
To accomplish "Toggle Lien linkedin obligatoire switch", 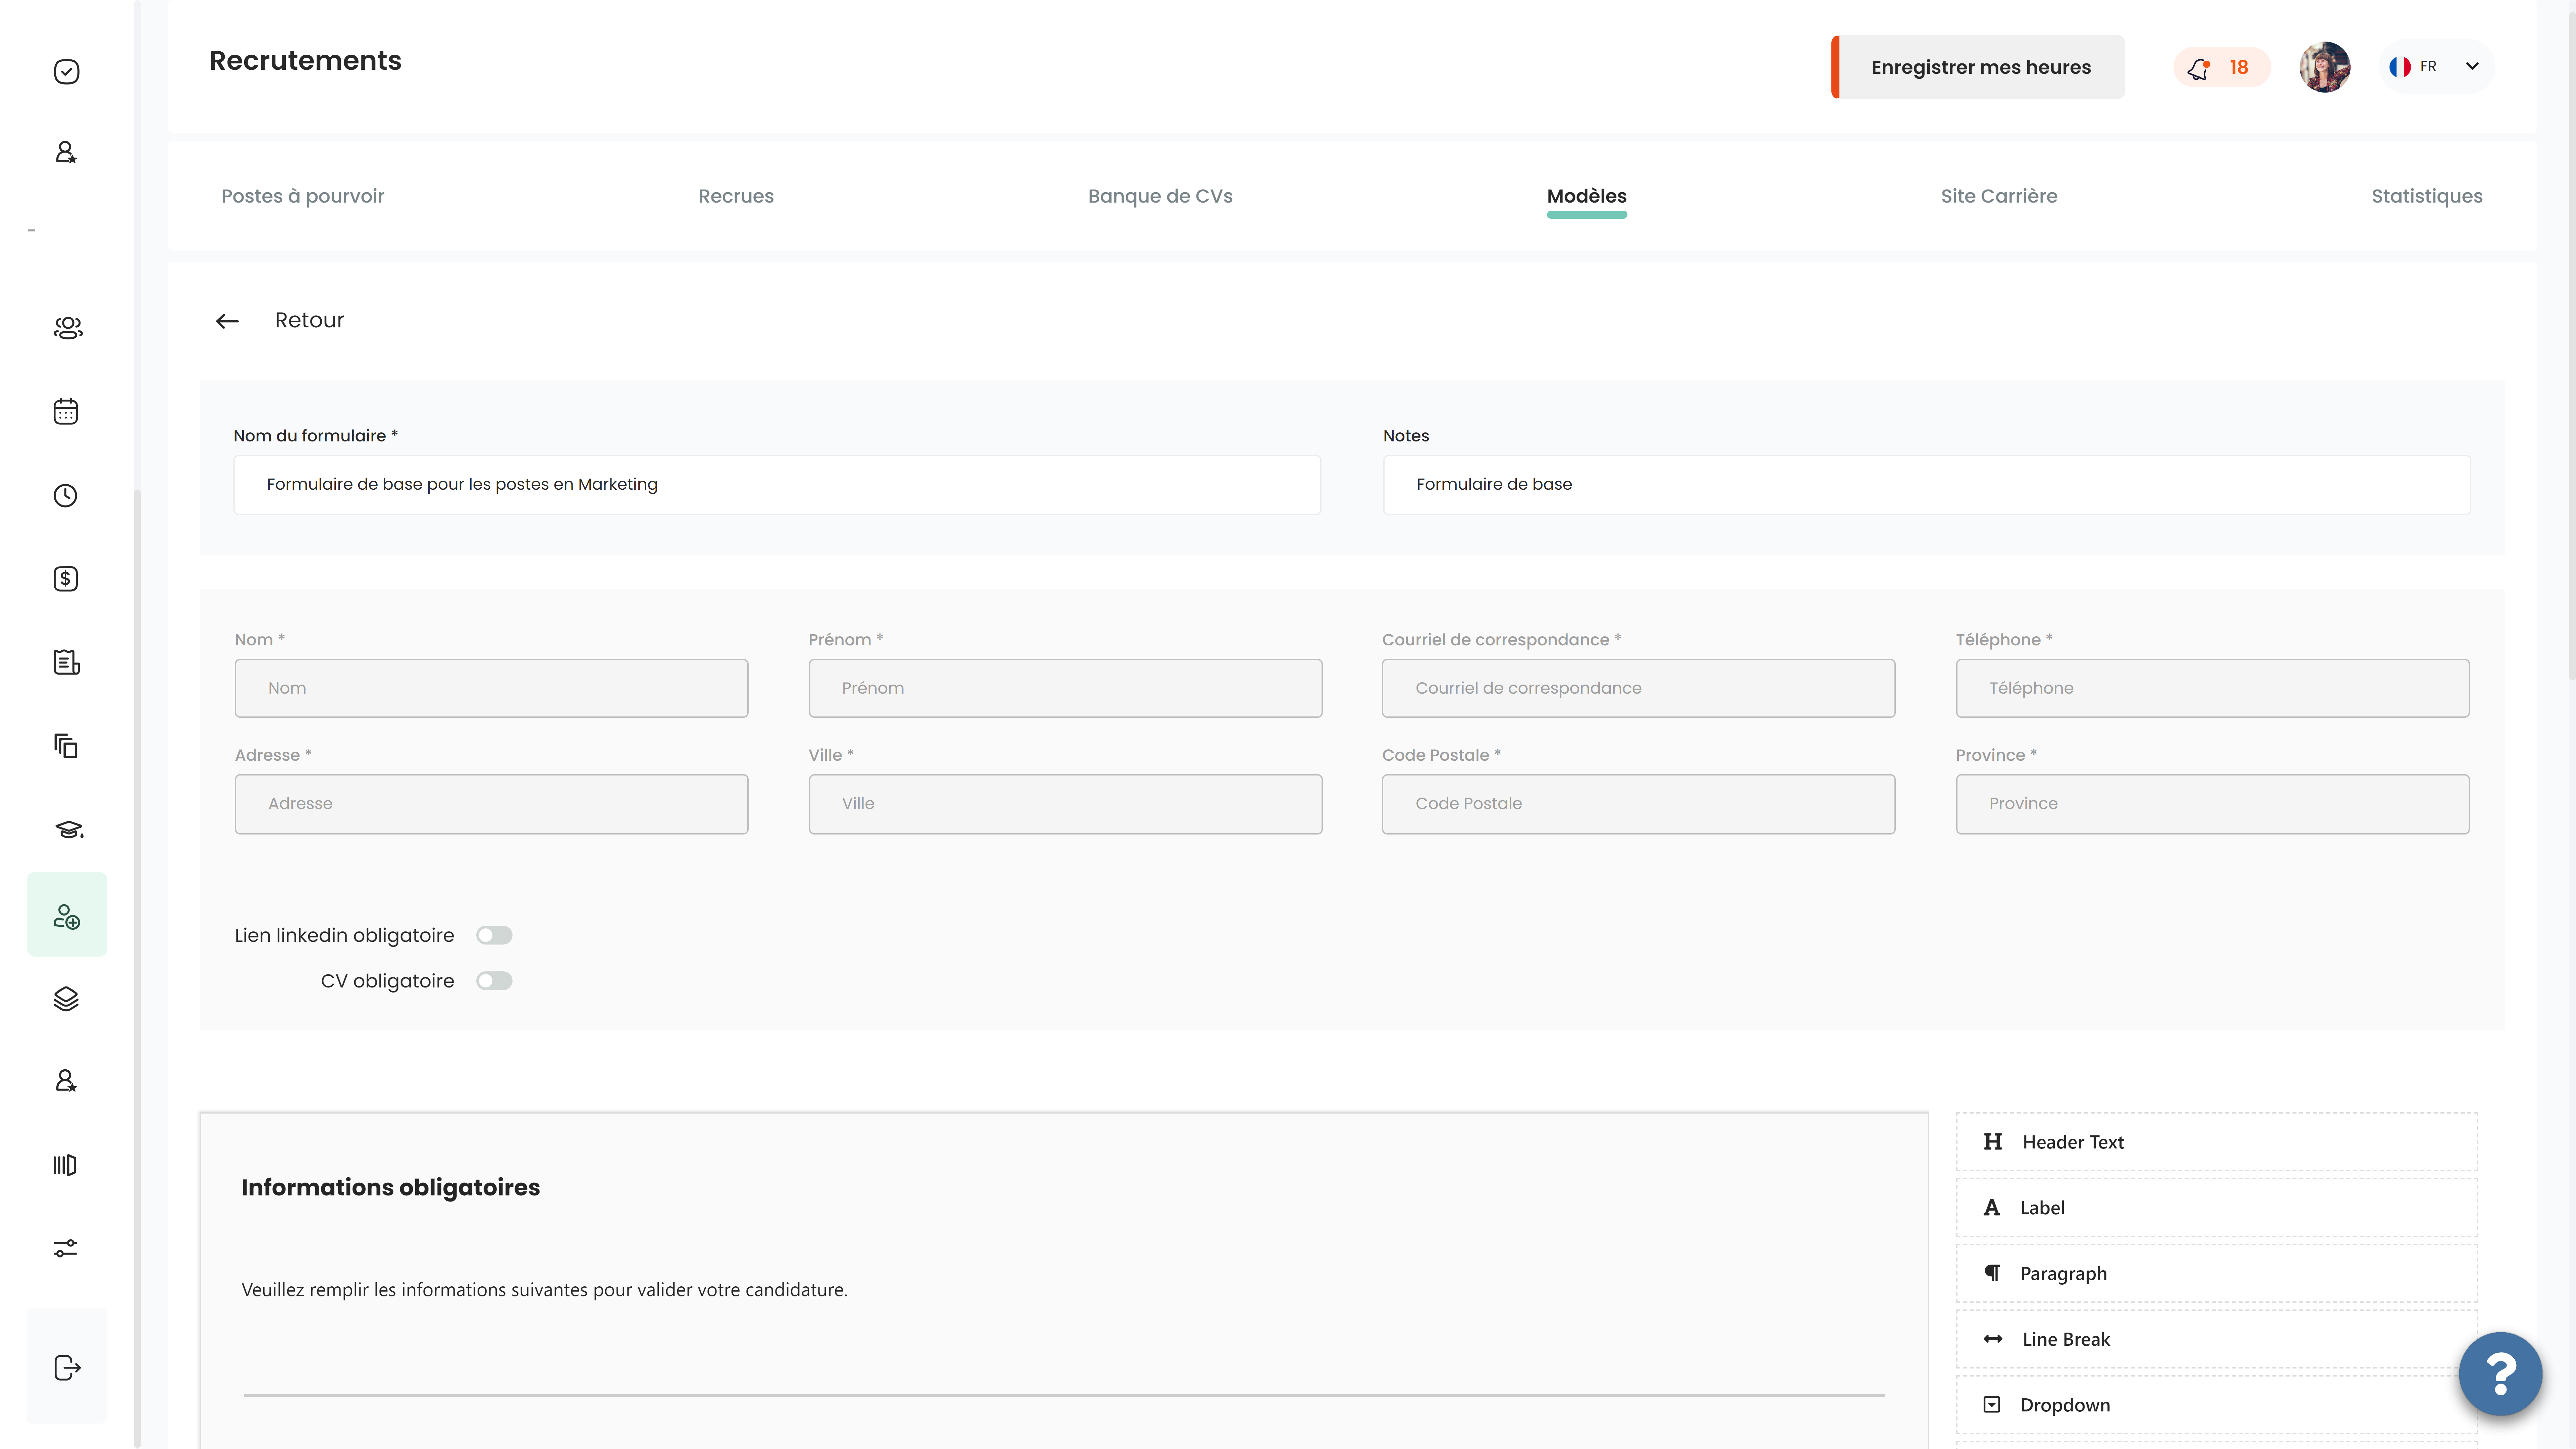I will tap(494, 935).
